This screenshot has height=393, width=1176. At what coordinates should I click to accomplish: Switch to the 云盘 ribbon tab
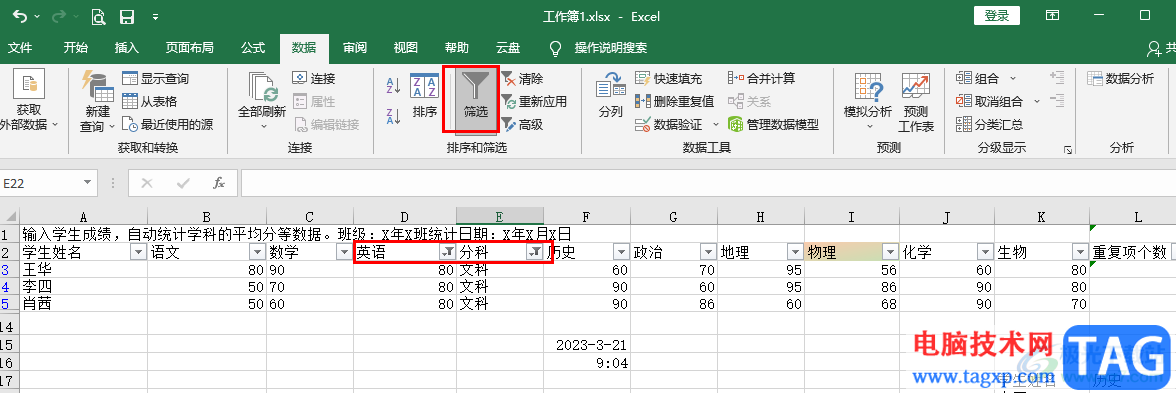point(508,48)
